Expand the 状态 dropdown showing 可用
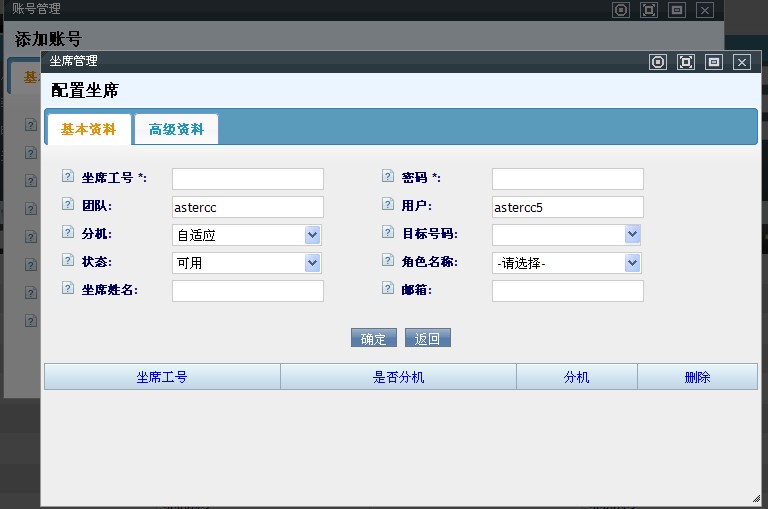768x509 pixels. pyautogui.click(x=246, y=263)
